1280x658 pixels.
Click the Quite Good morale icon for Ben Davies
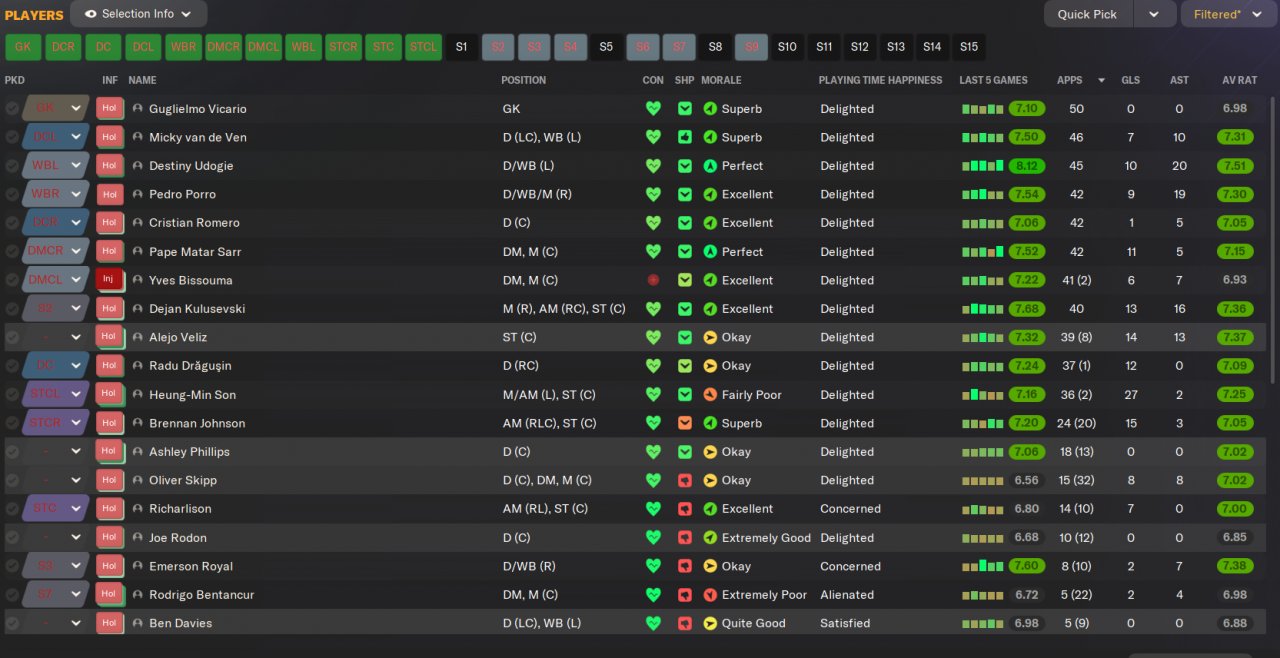(710, 623)
